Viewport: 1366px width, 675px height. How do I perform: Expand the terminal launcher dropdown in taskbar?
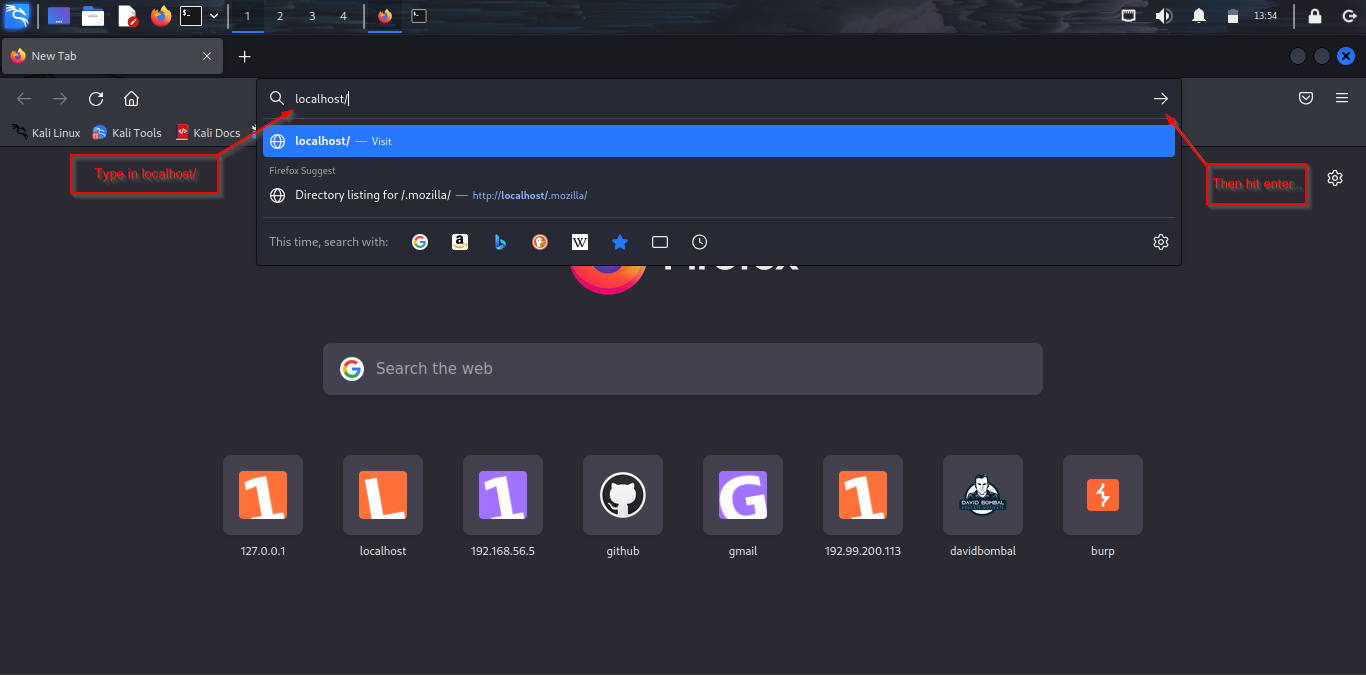213,15
